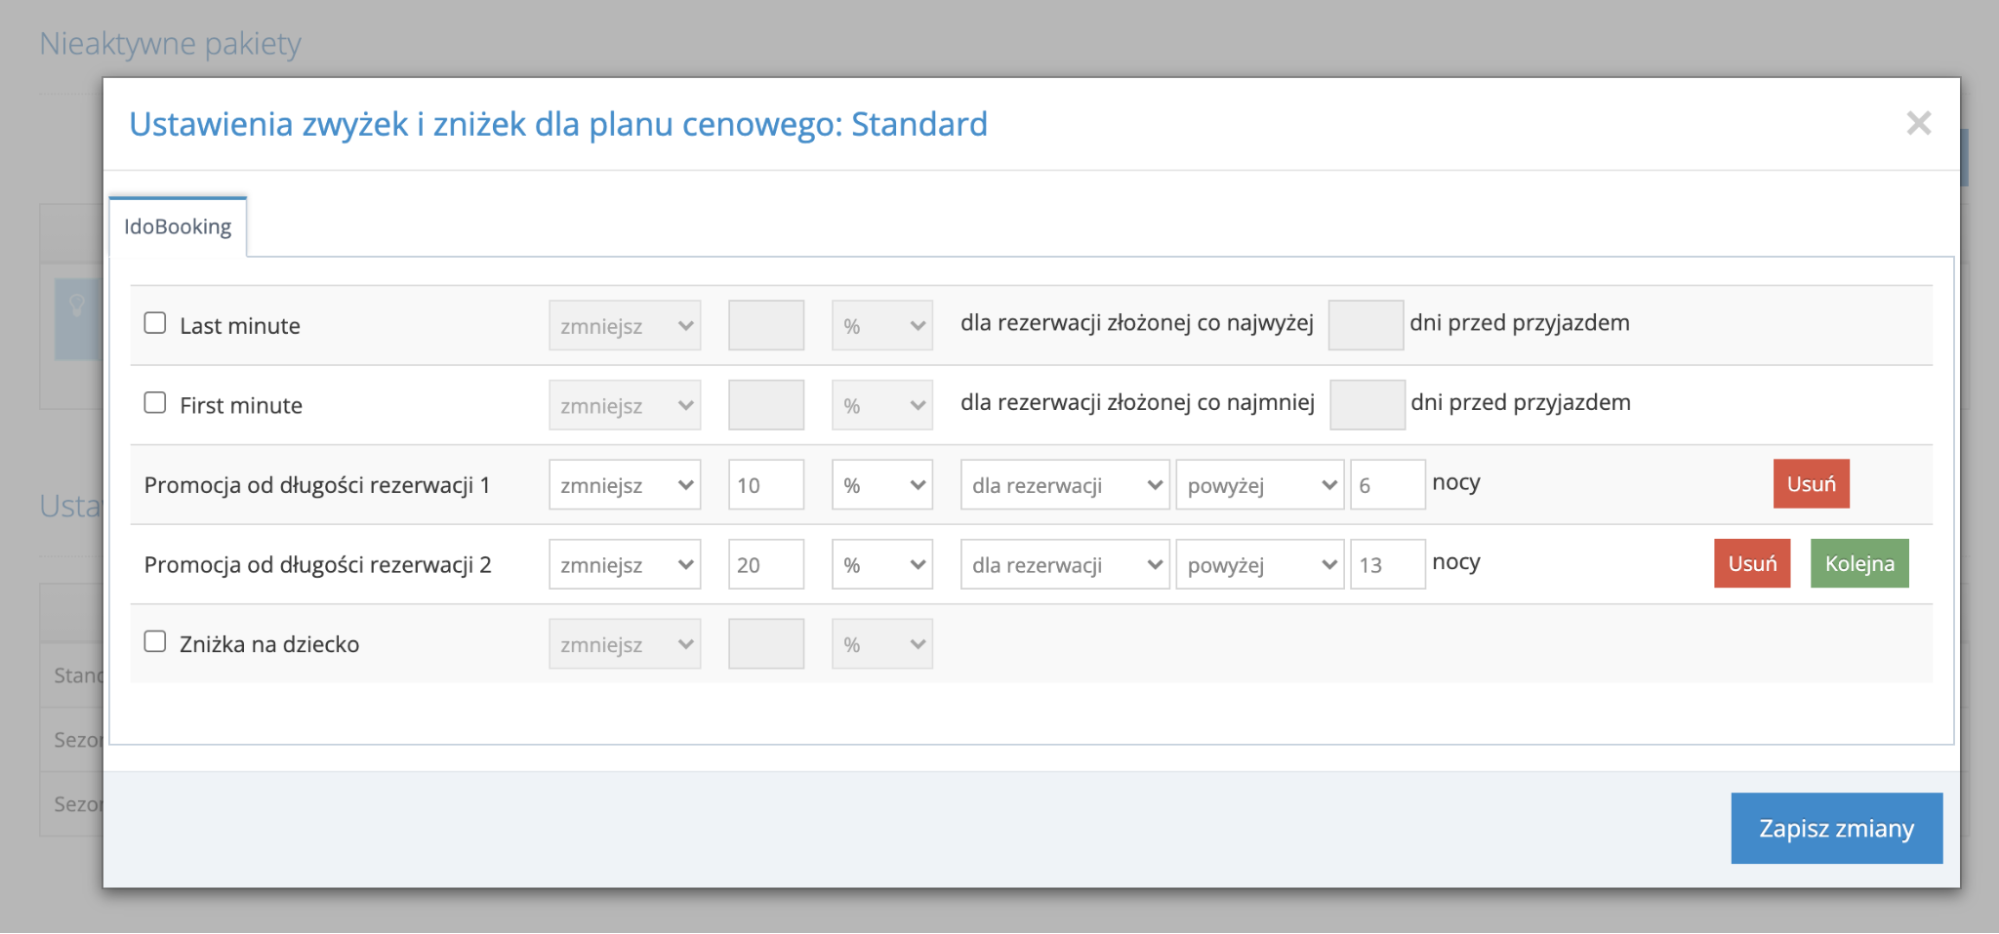This screenshot has width=1999, height=934.
Task: Open percent unit dropdown for Promocja 1
Action: pos(881,485)
